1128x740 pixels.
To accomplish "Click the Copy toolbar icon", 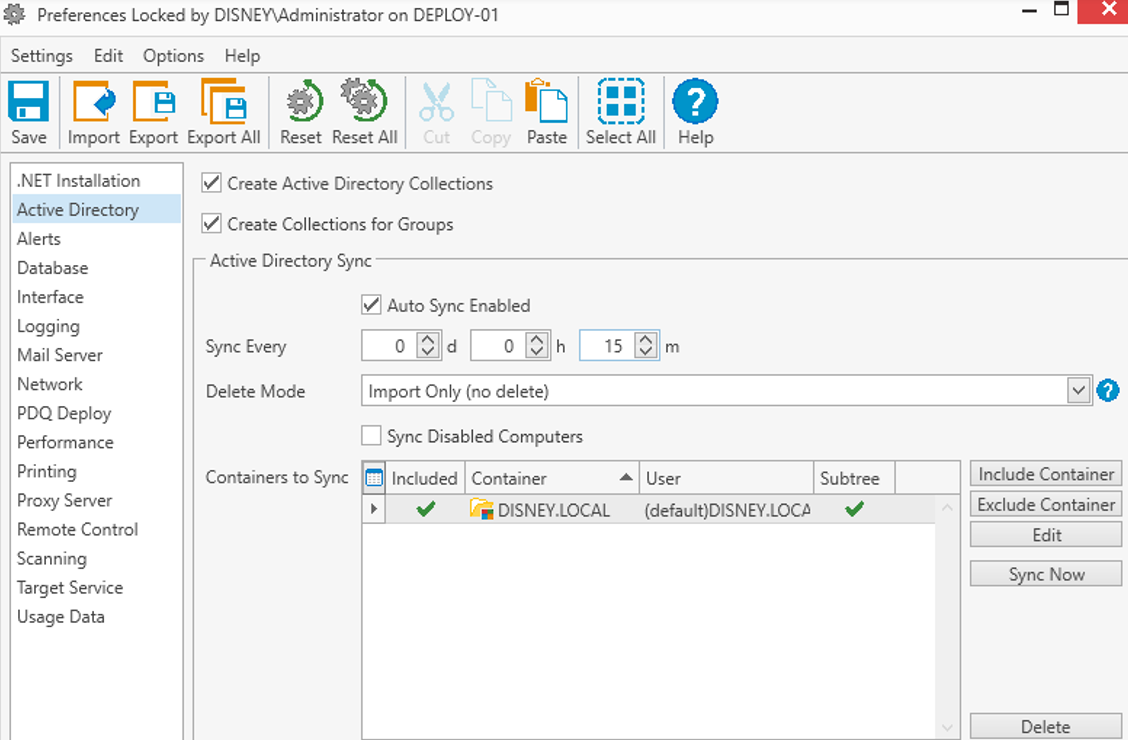I will click(x=491, y=101).
